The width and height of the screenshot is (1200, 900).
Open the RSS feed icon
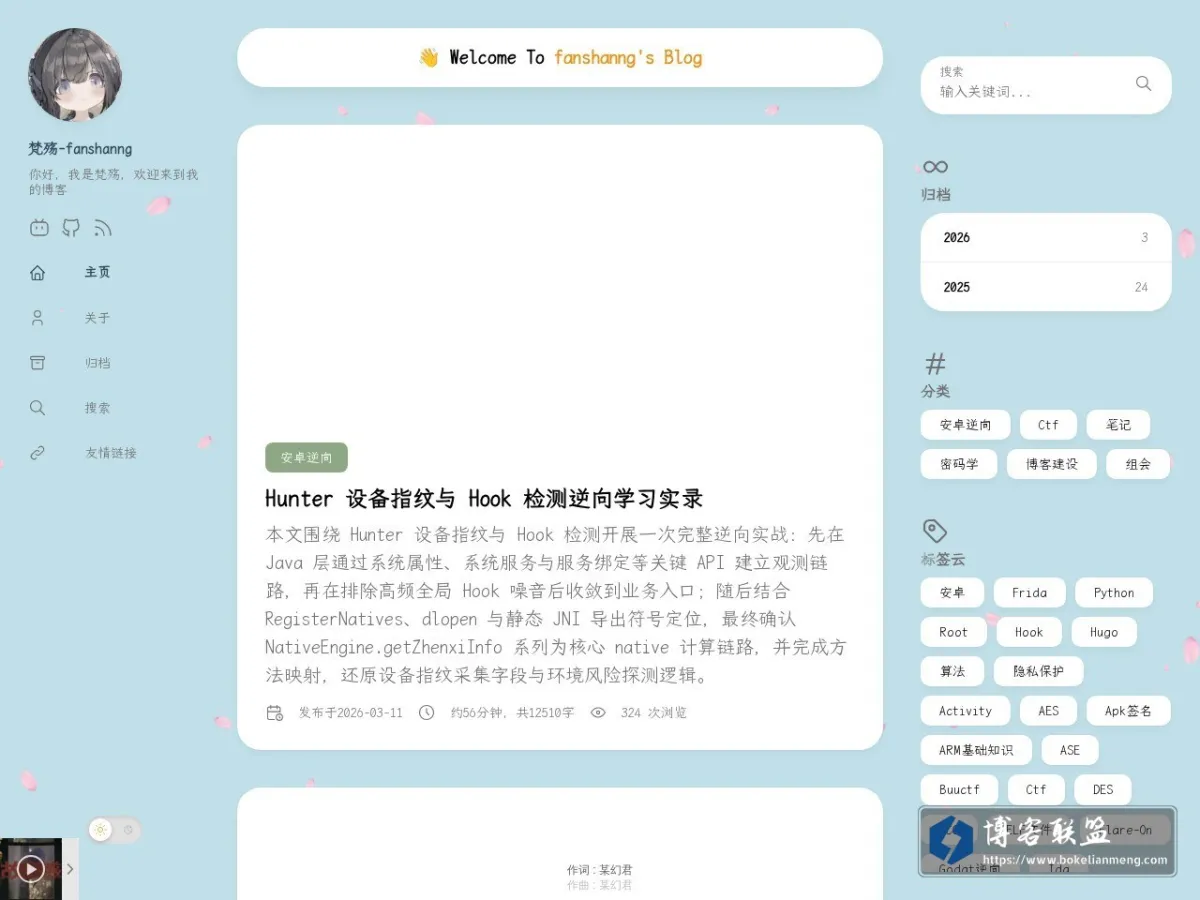(103, 228)
